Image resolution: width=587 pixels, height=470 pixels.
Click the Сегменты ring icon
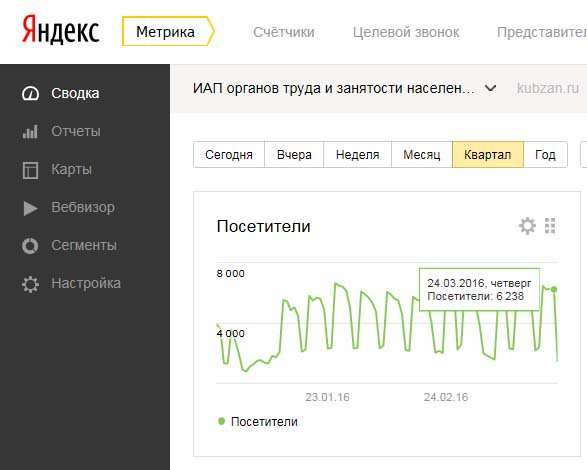click(x=30, y=246)
